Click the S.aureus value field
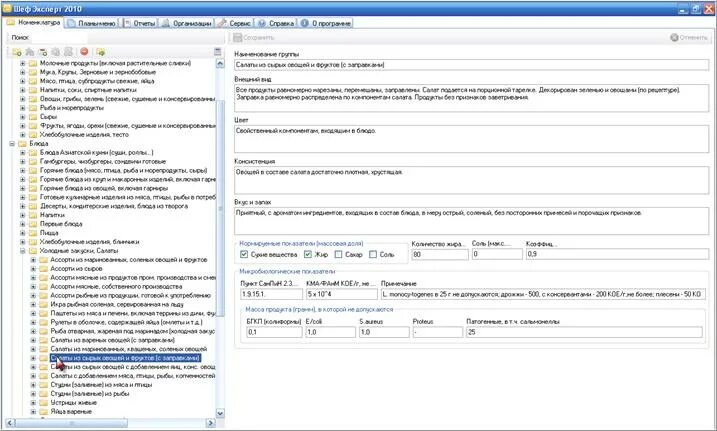This screenshot has height=431, width=717. [384, 332]
